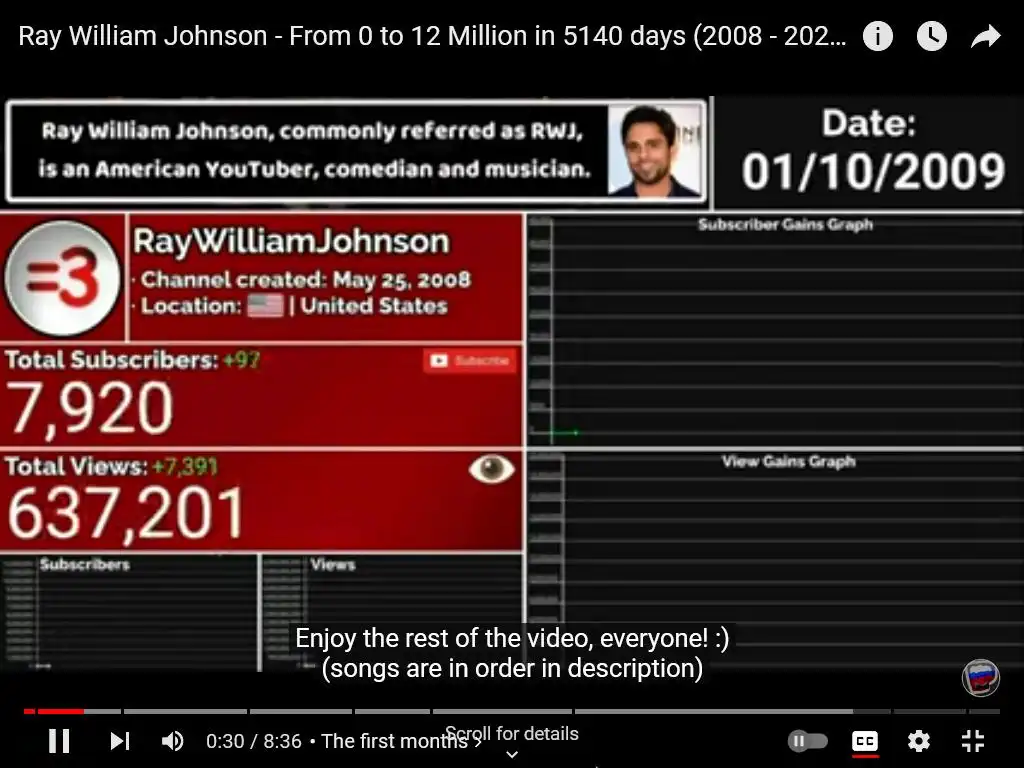This screenshot has height=768, width=1024.
Task: Click the total views number 637,201
Action: (125, 515)
